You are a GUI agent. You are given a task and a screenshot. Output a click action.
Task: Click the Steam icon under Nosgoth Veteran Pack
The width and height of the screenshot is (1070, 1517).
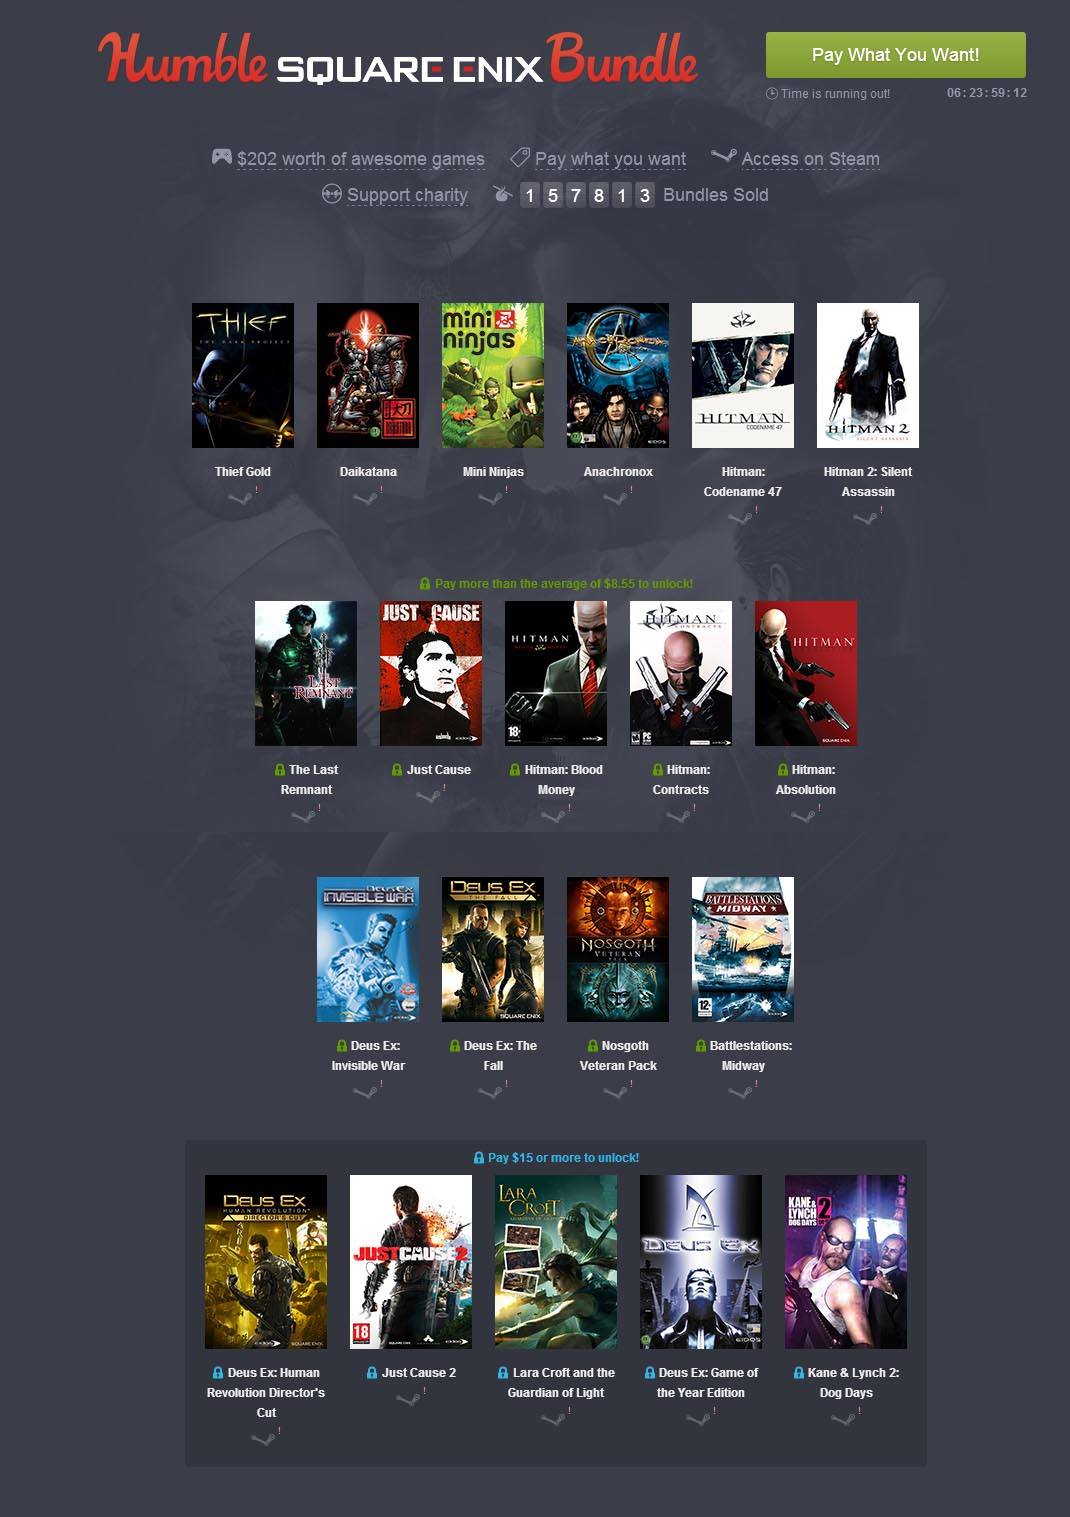point(615,1091)
